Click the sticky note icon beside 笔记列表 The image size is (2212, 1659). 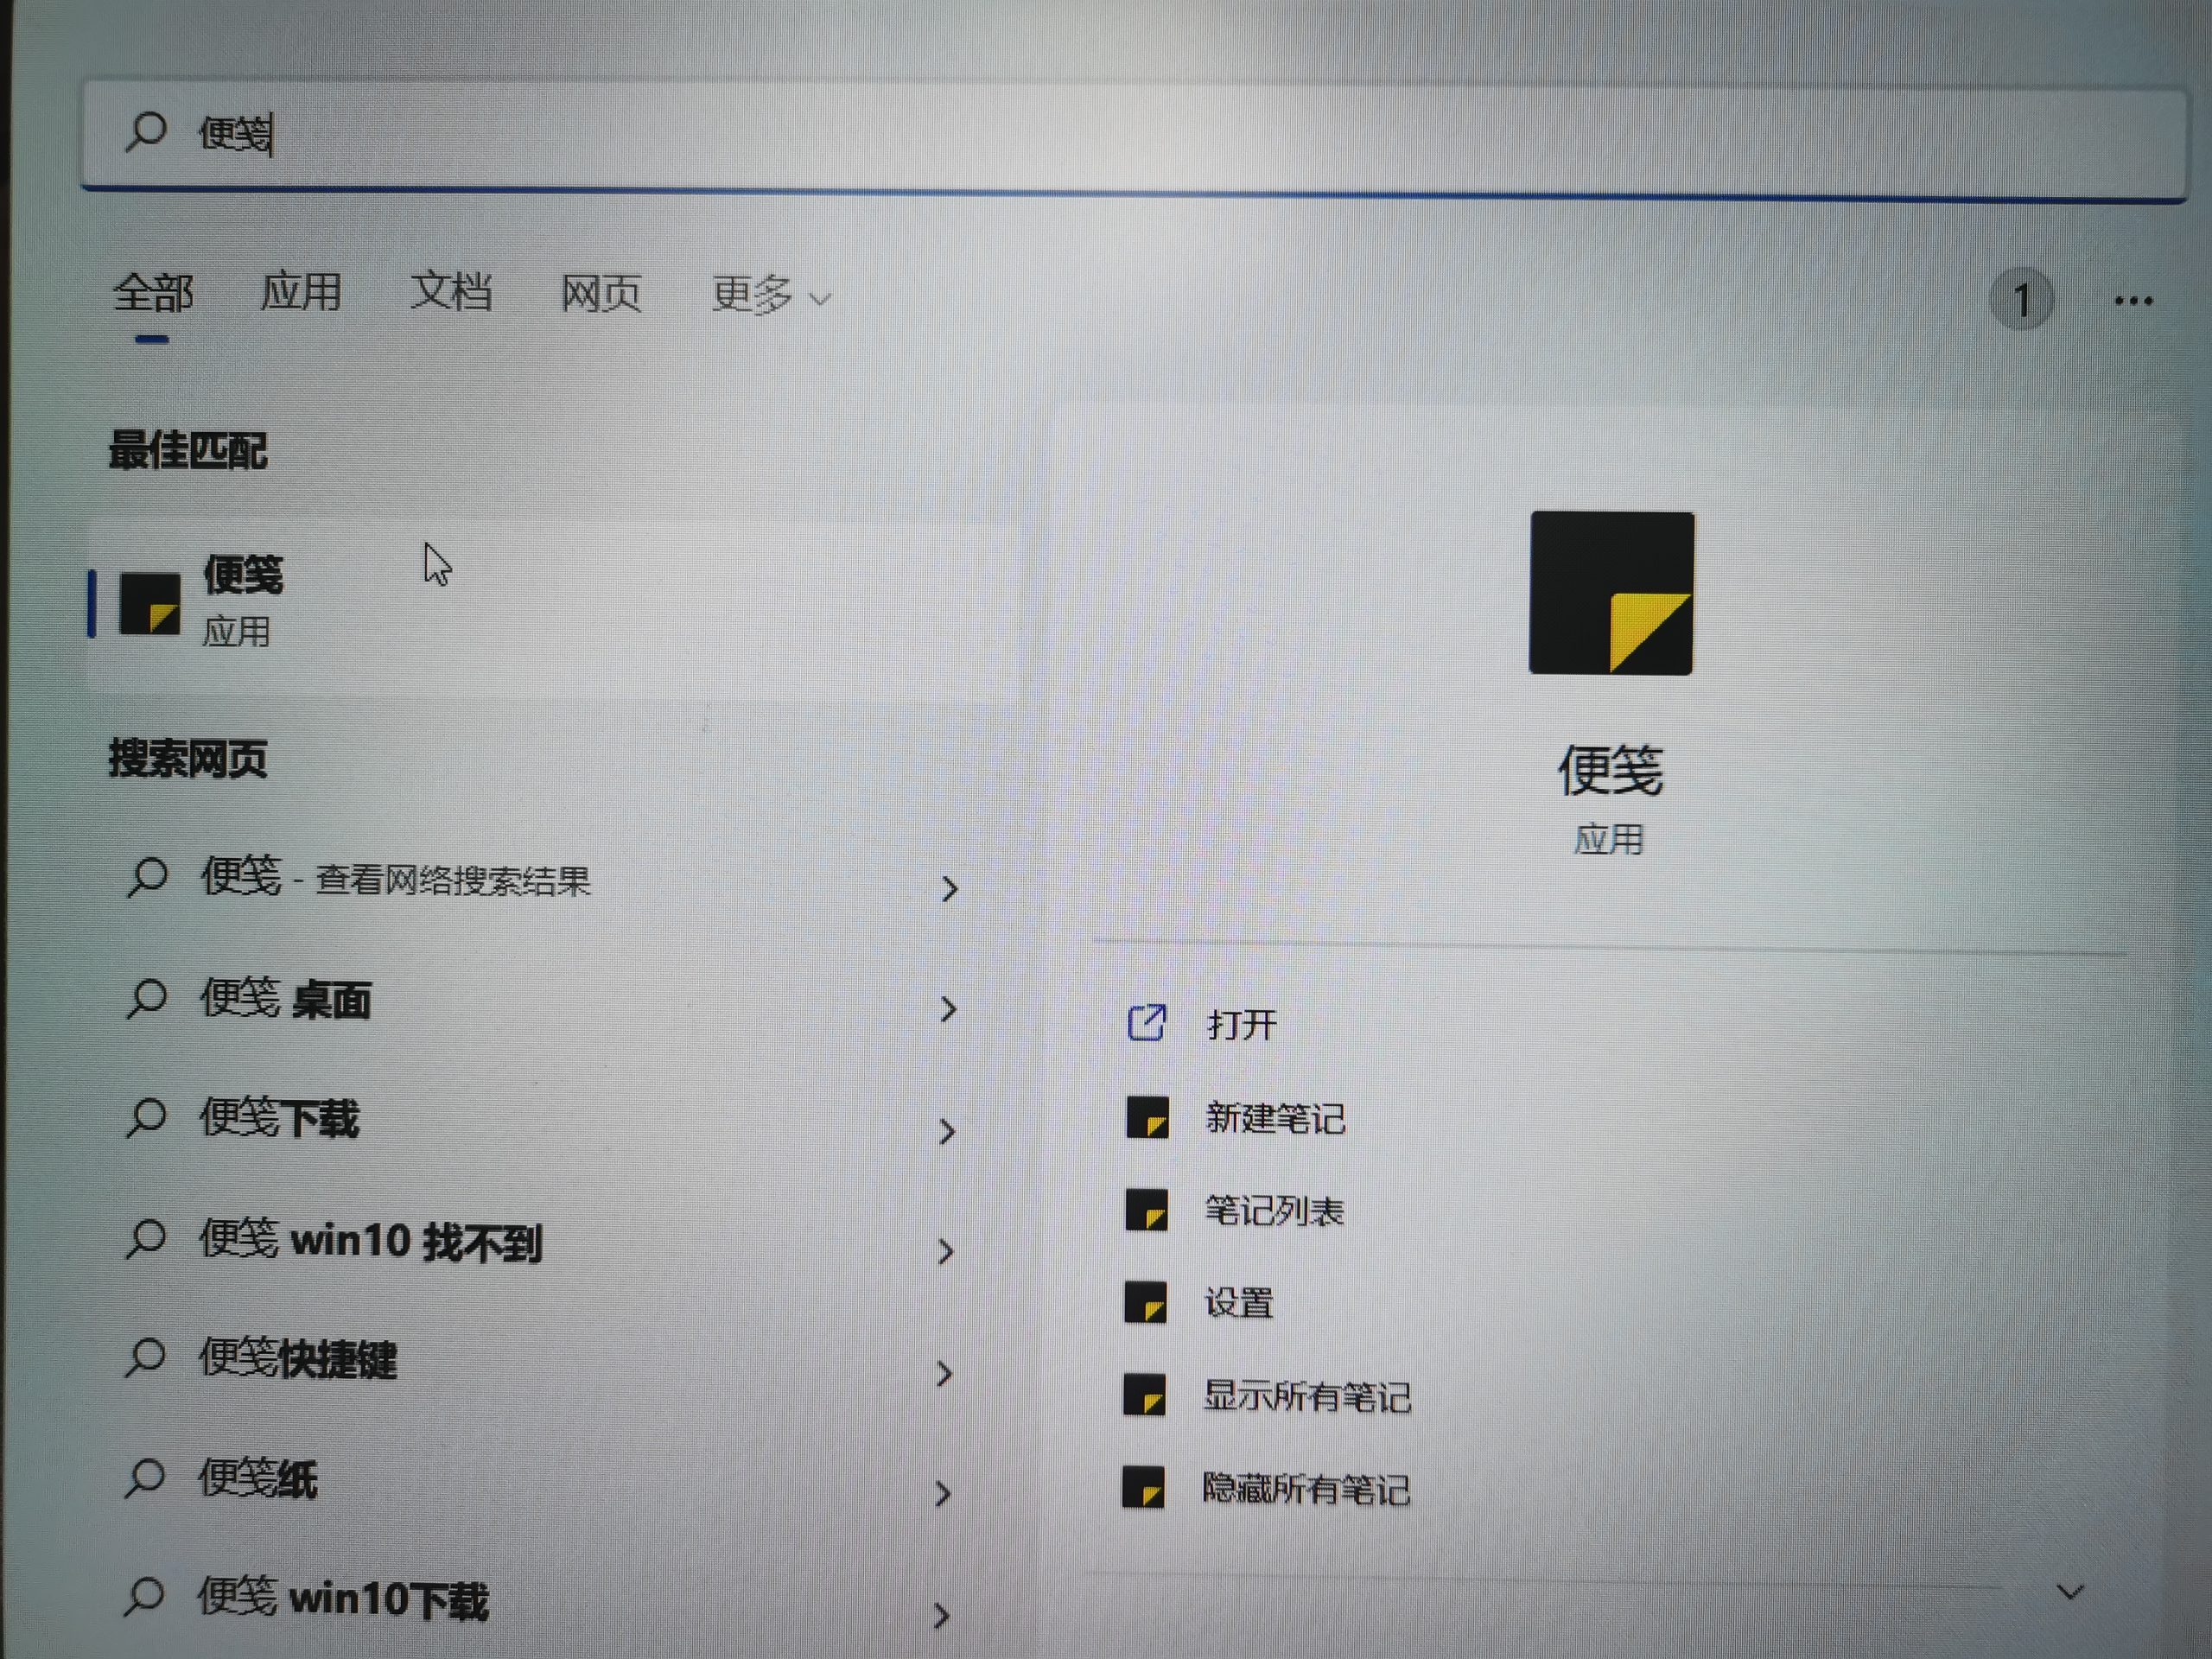[x=1146, y=1210]
